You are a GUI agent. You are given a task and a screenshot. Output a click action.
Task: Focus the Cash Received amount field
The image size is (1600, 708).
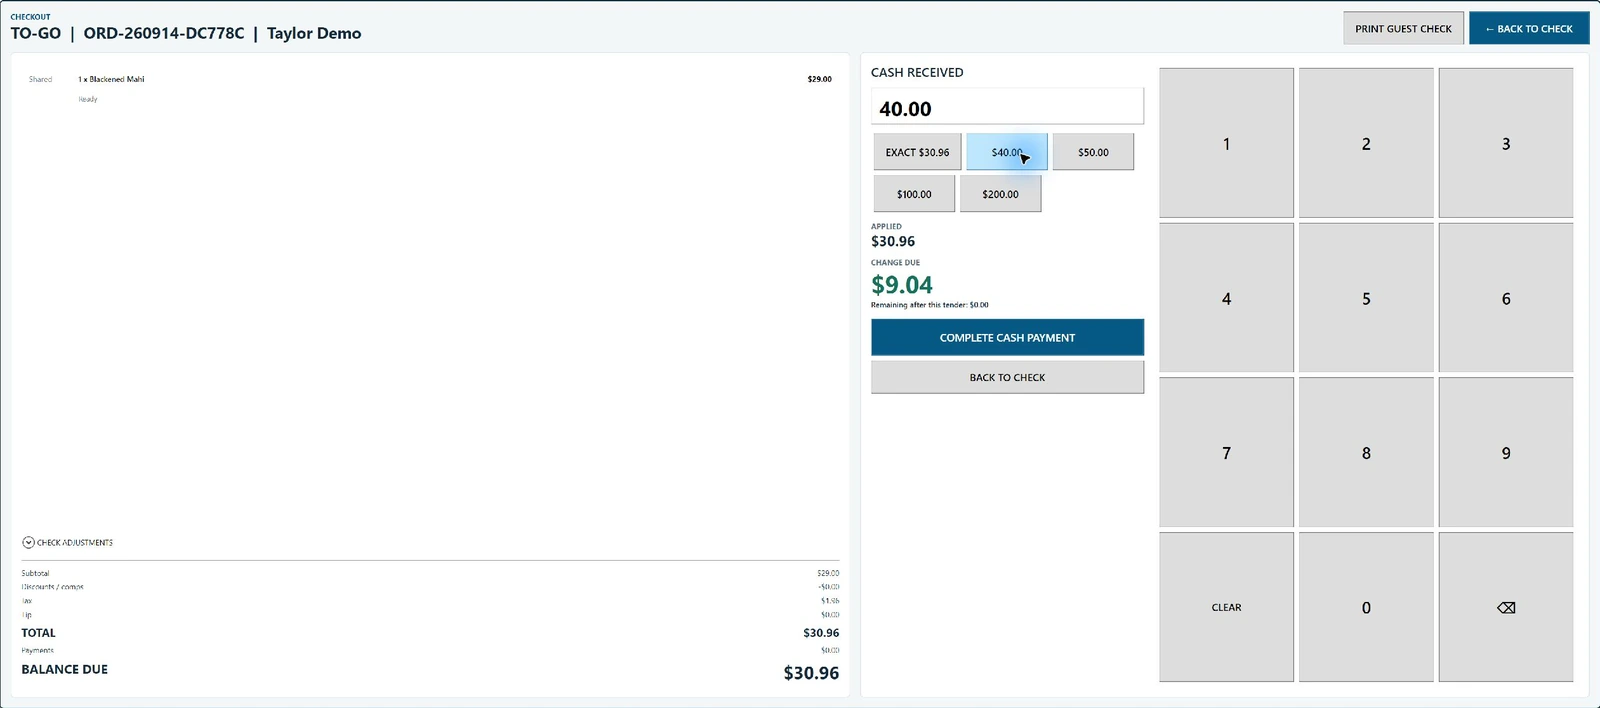point(1007,107)
